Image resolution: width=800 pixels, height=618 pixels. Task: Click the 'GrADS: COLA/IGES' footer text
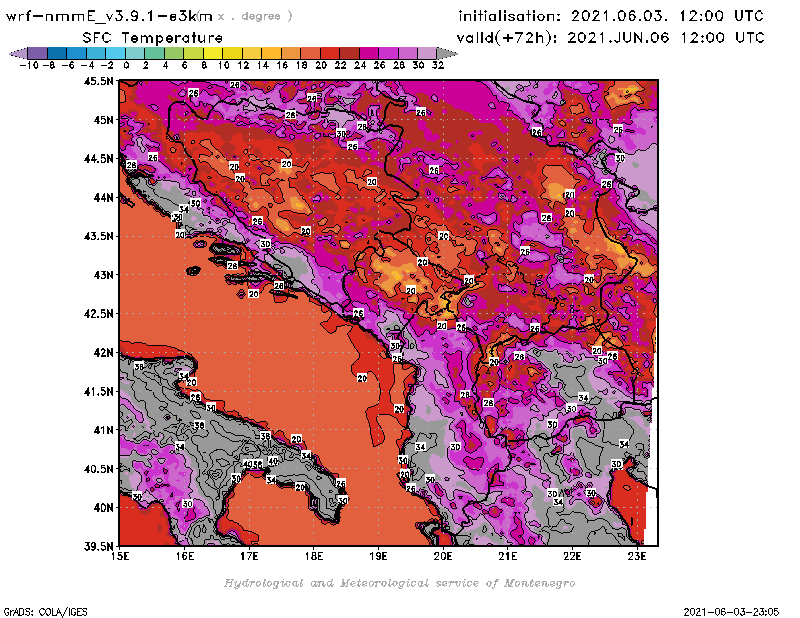pos(45,612)
